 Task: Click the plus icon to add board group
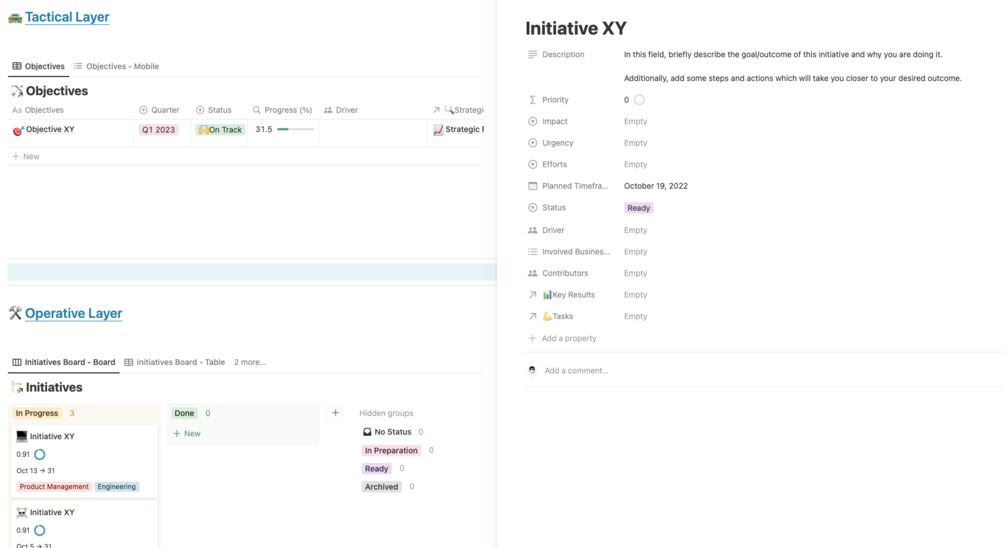[x=335, y=413]
